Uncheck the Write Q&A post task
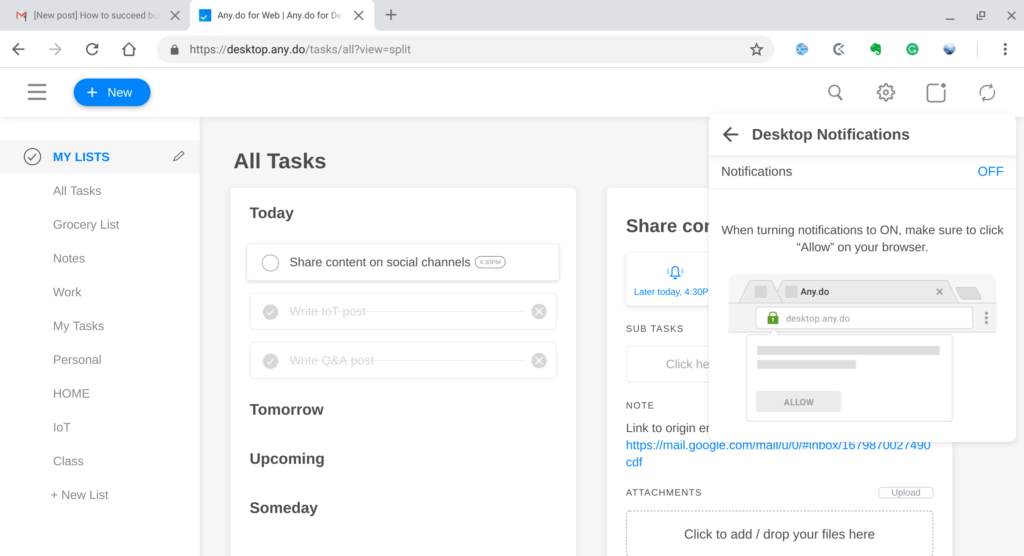This screenshot has width=1024, height=556. (270, 361)
